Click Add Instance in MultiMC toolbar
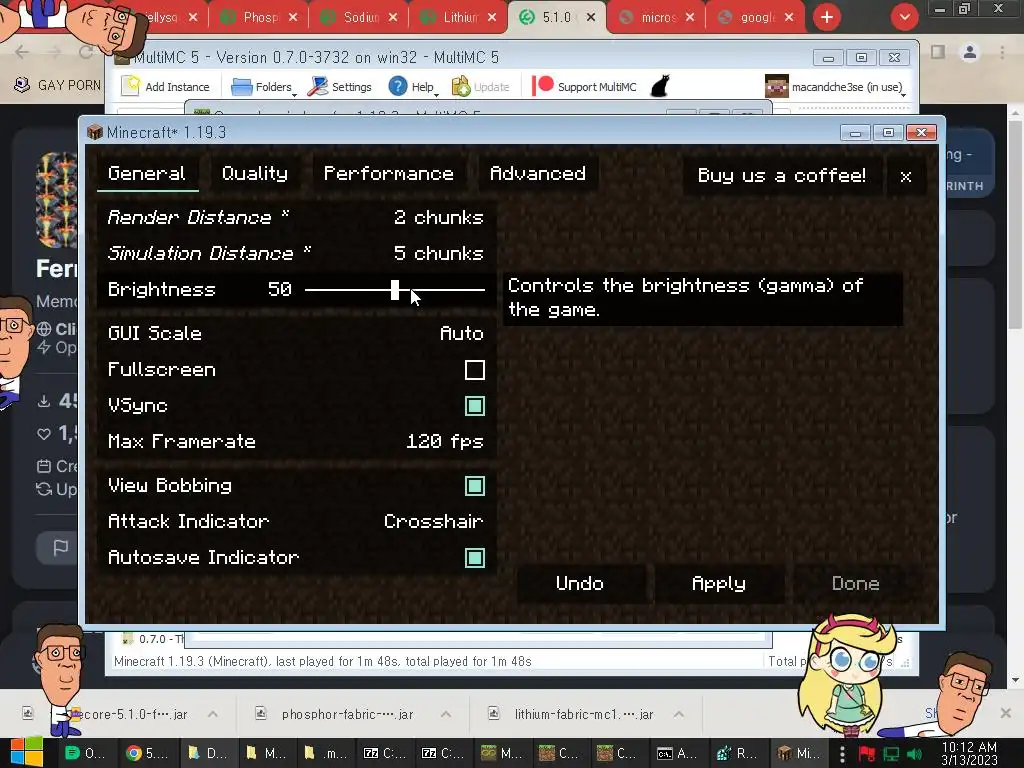Image resolution: width=1024 pixels, height=768 pixels. pos(166,87)
